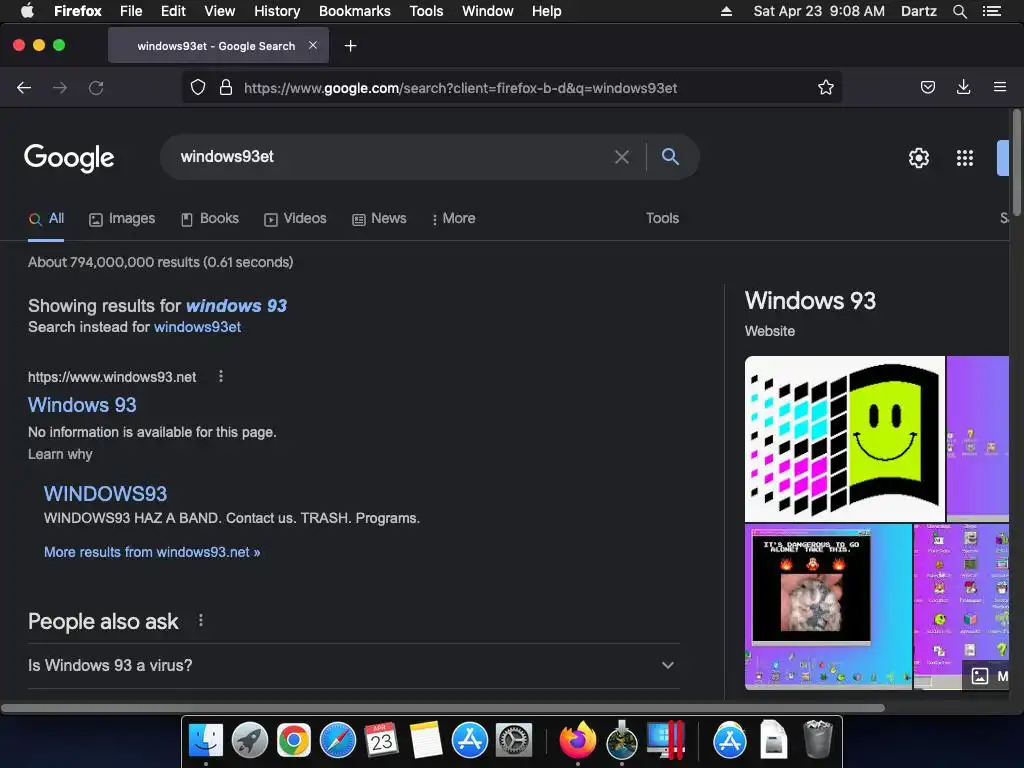Open the Apple menu logo
Screen dimensions: 1024x768
27,10
